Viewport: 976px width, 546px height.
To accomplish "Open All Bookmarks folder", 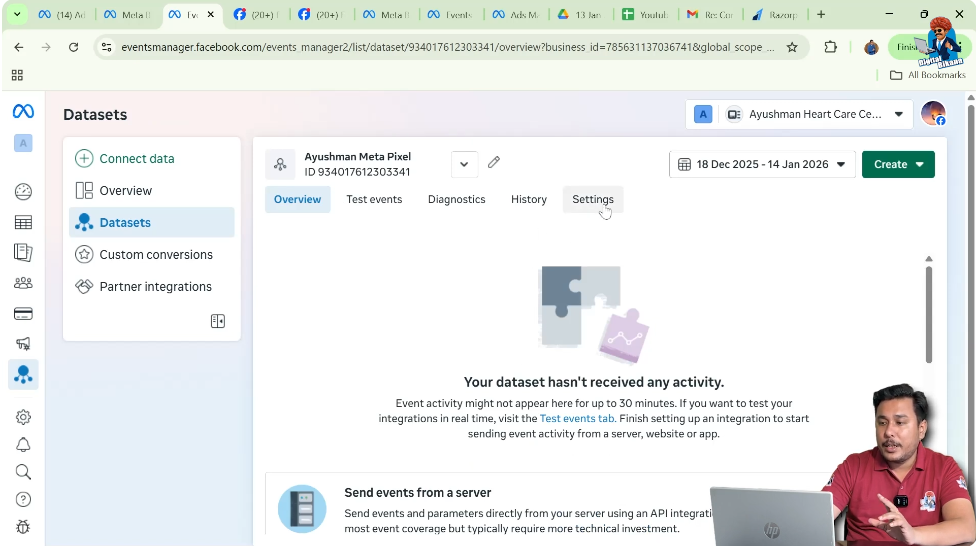I will (x=927, y=75).
